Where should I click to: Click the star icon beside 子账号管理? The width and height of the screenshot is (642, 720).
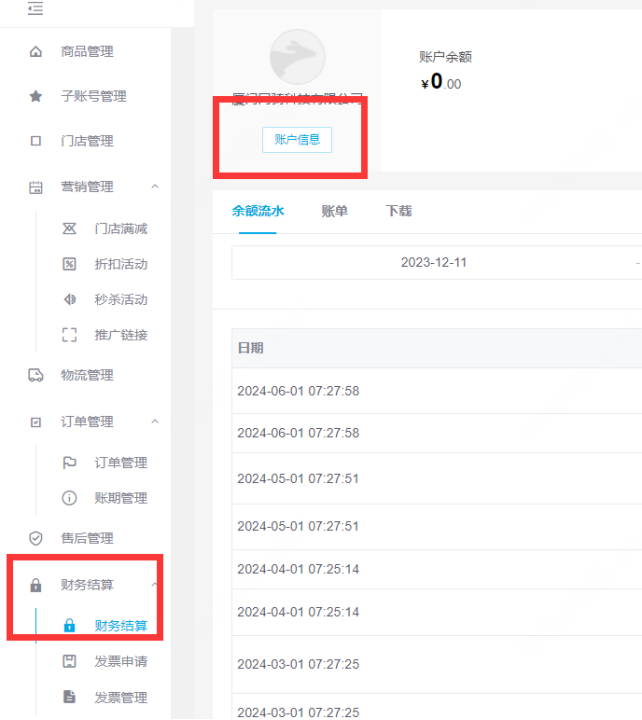pos(36,97)
